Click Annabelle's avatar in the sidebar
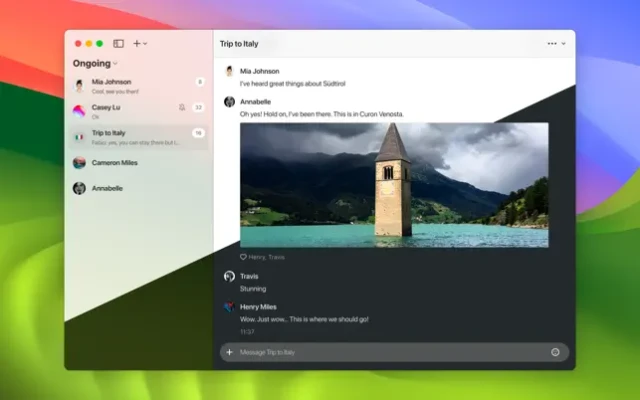The height and width of the screenshot is (400, 640). click(79, 188)
